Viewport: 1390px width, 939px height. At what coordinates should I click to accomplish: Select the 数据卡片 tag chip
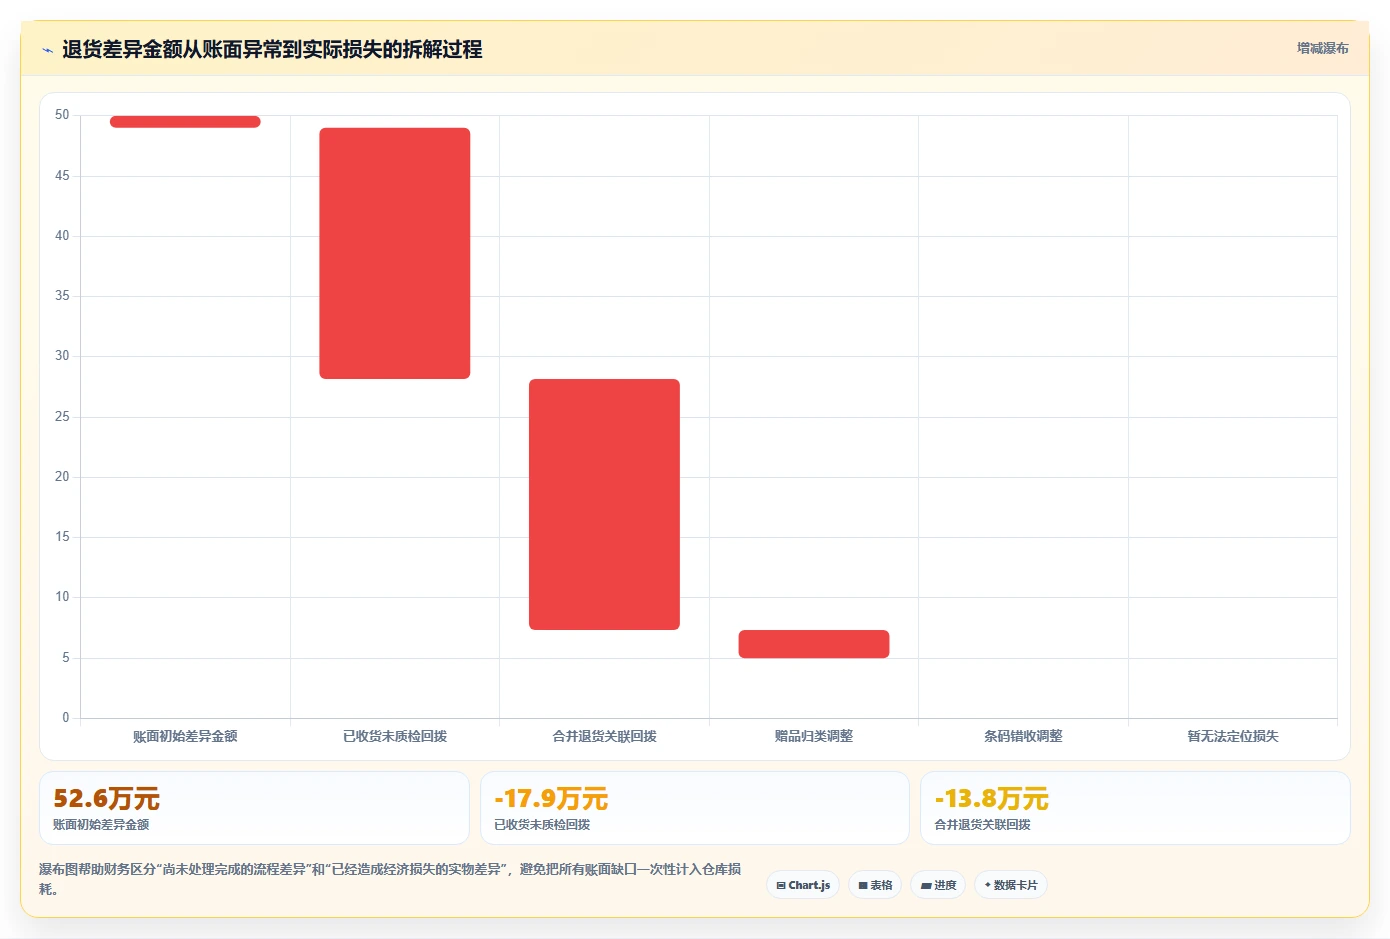tap(1011, 885)
